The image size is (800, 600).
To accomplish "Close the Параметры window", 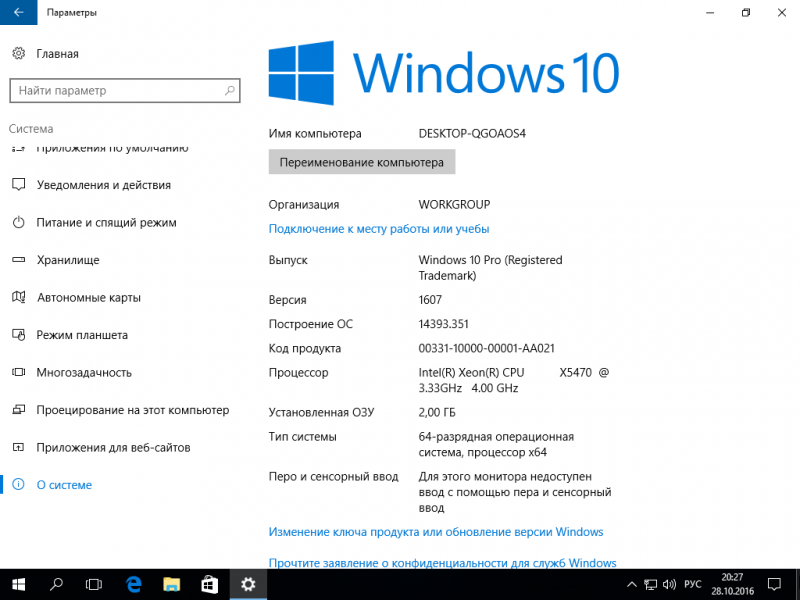I will pos(782,12).
